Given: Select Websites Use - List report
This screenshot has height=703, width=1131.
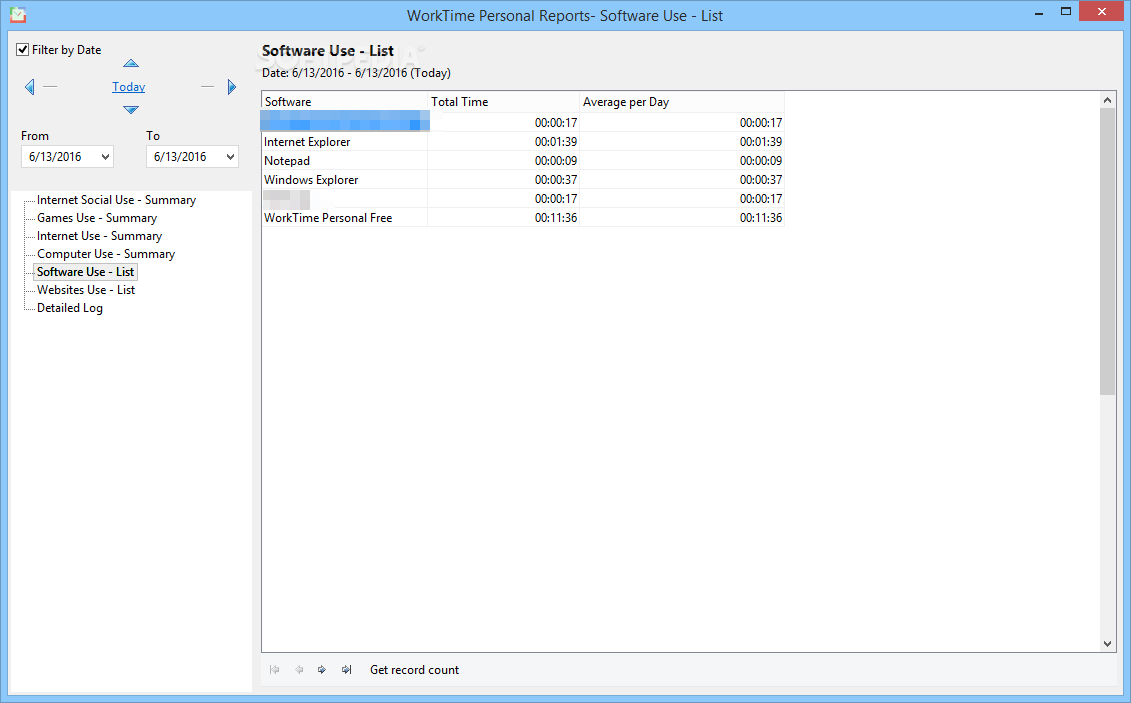Looking at the screenshot, I should (86, 290).
